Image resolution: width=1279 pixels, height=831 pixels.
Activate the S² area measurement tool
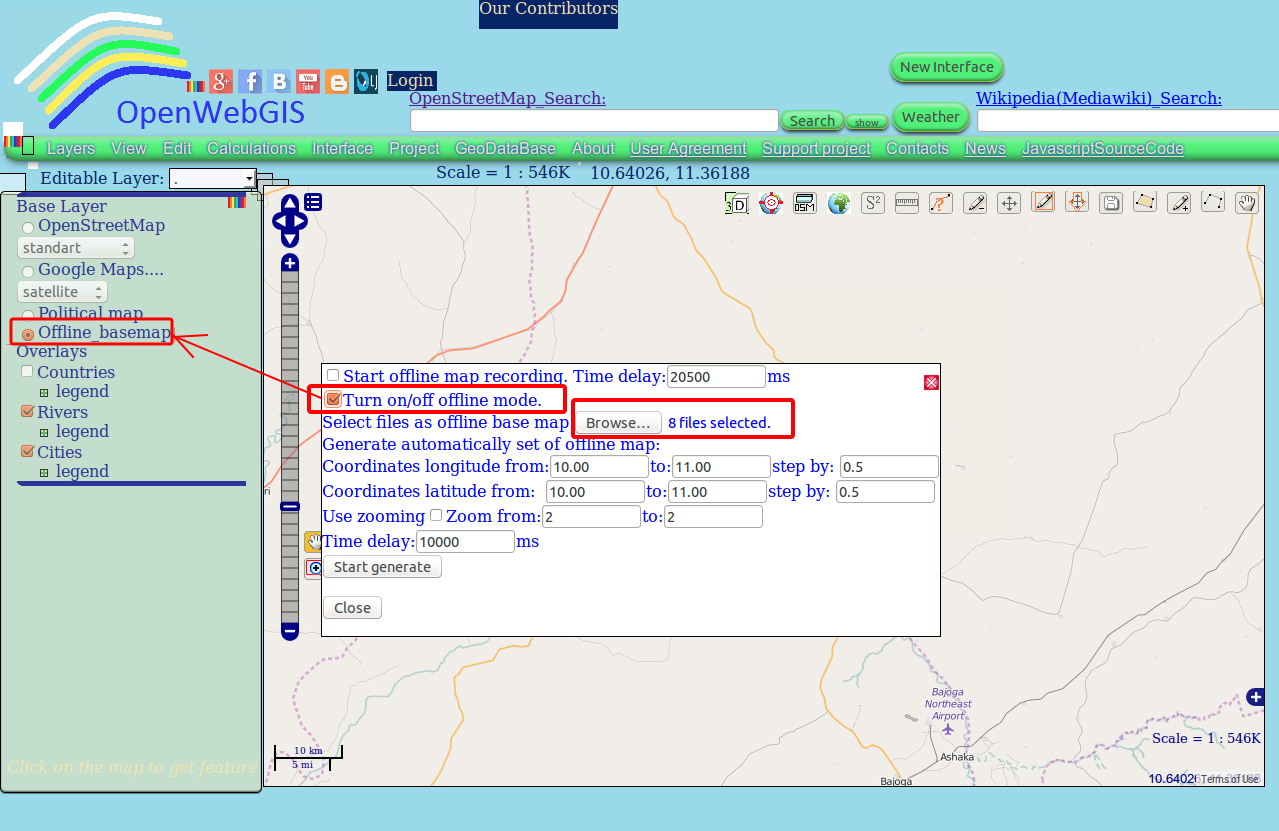point(872,202)
